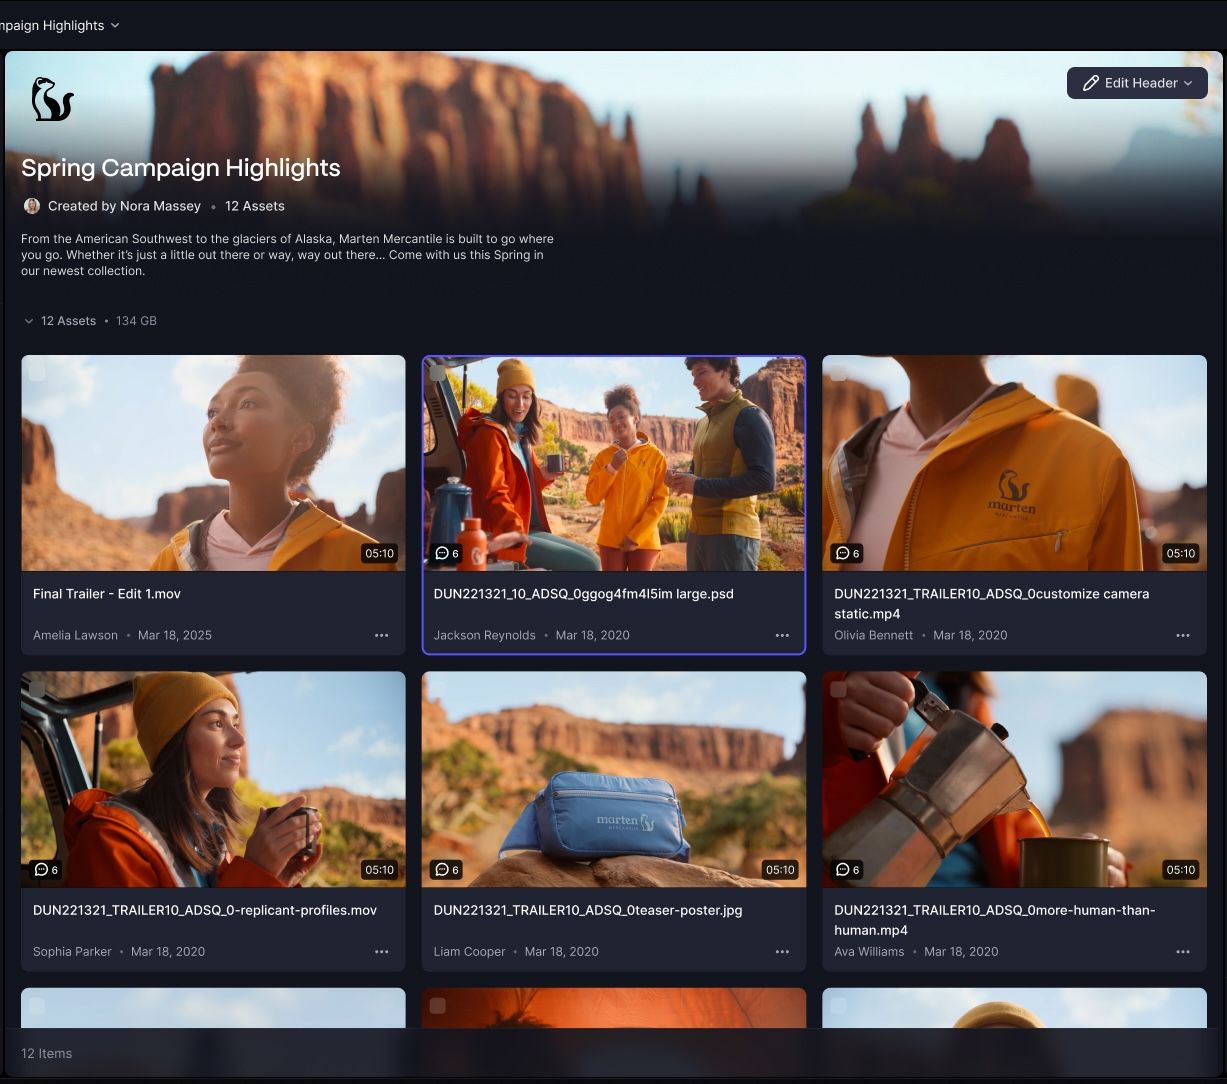Click the 134 GB size label
The image size is (1227, 1084).
136,321
